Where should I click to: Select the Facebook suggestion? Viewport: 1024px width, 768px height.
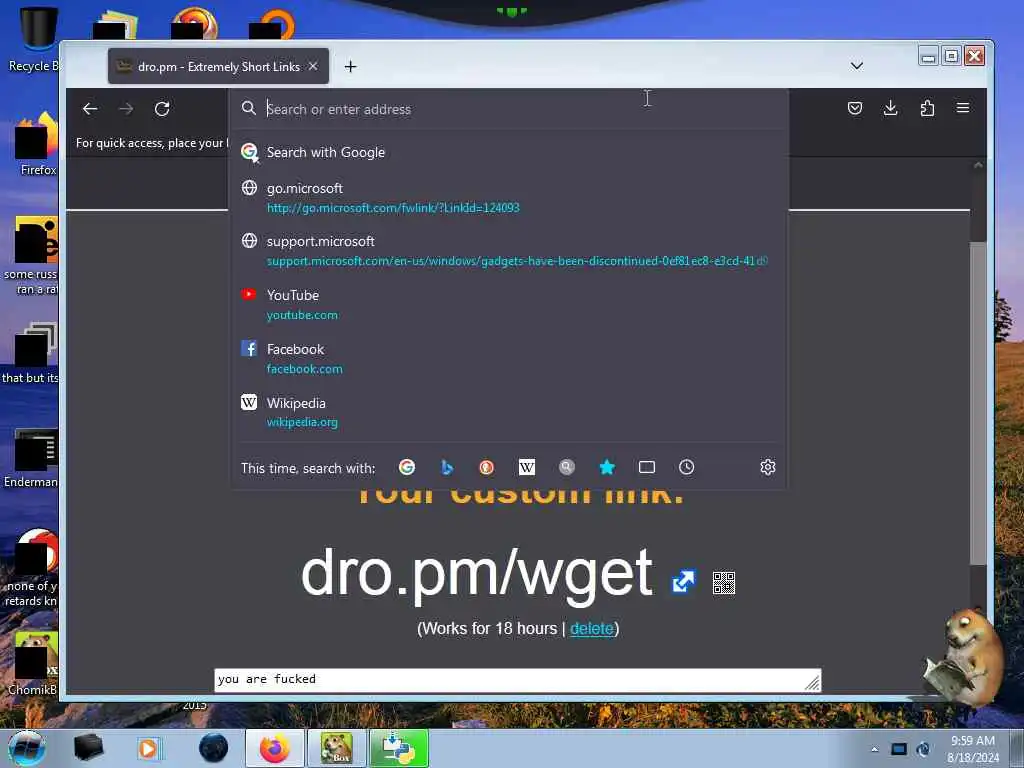click(508, 359)
